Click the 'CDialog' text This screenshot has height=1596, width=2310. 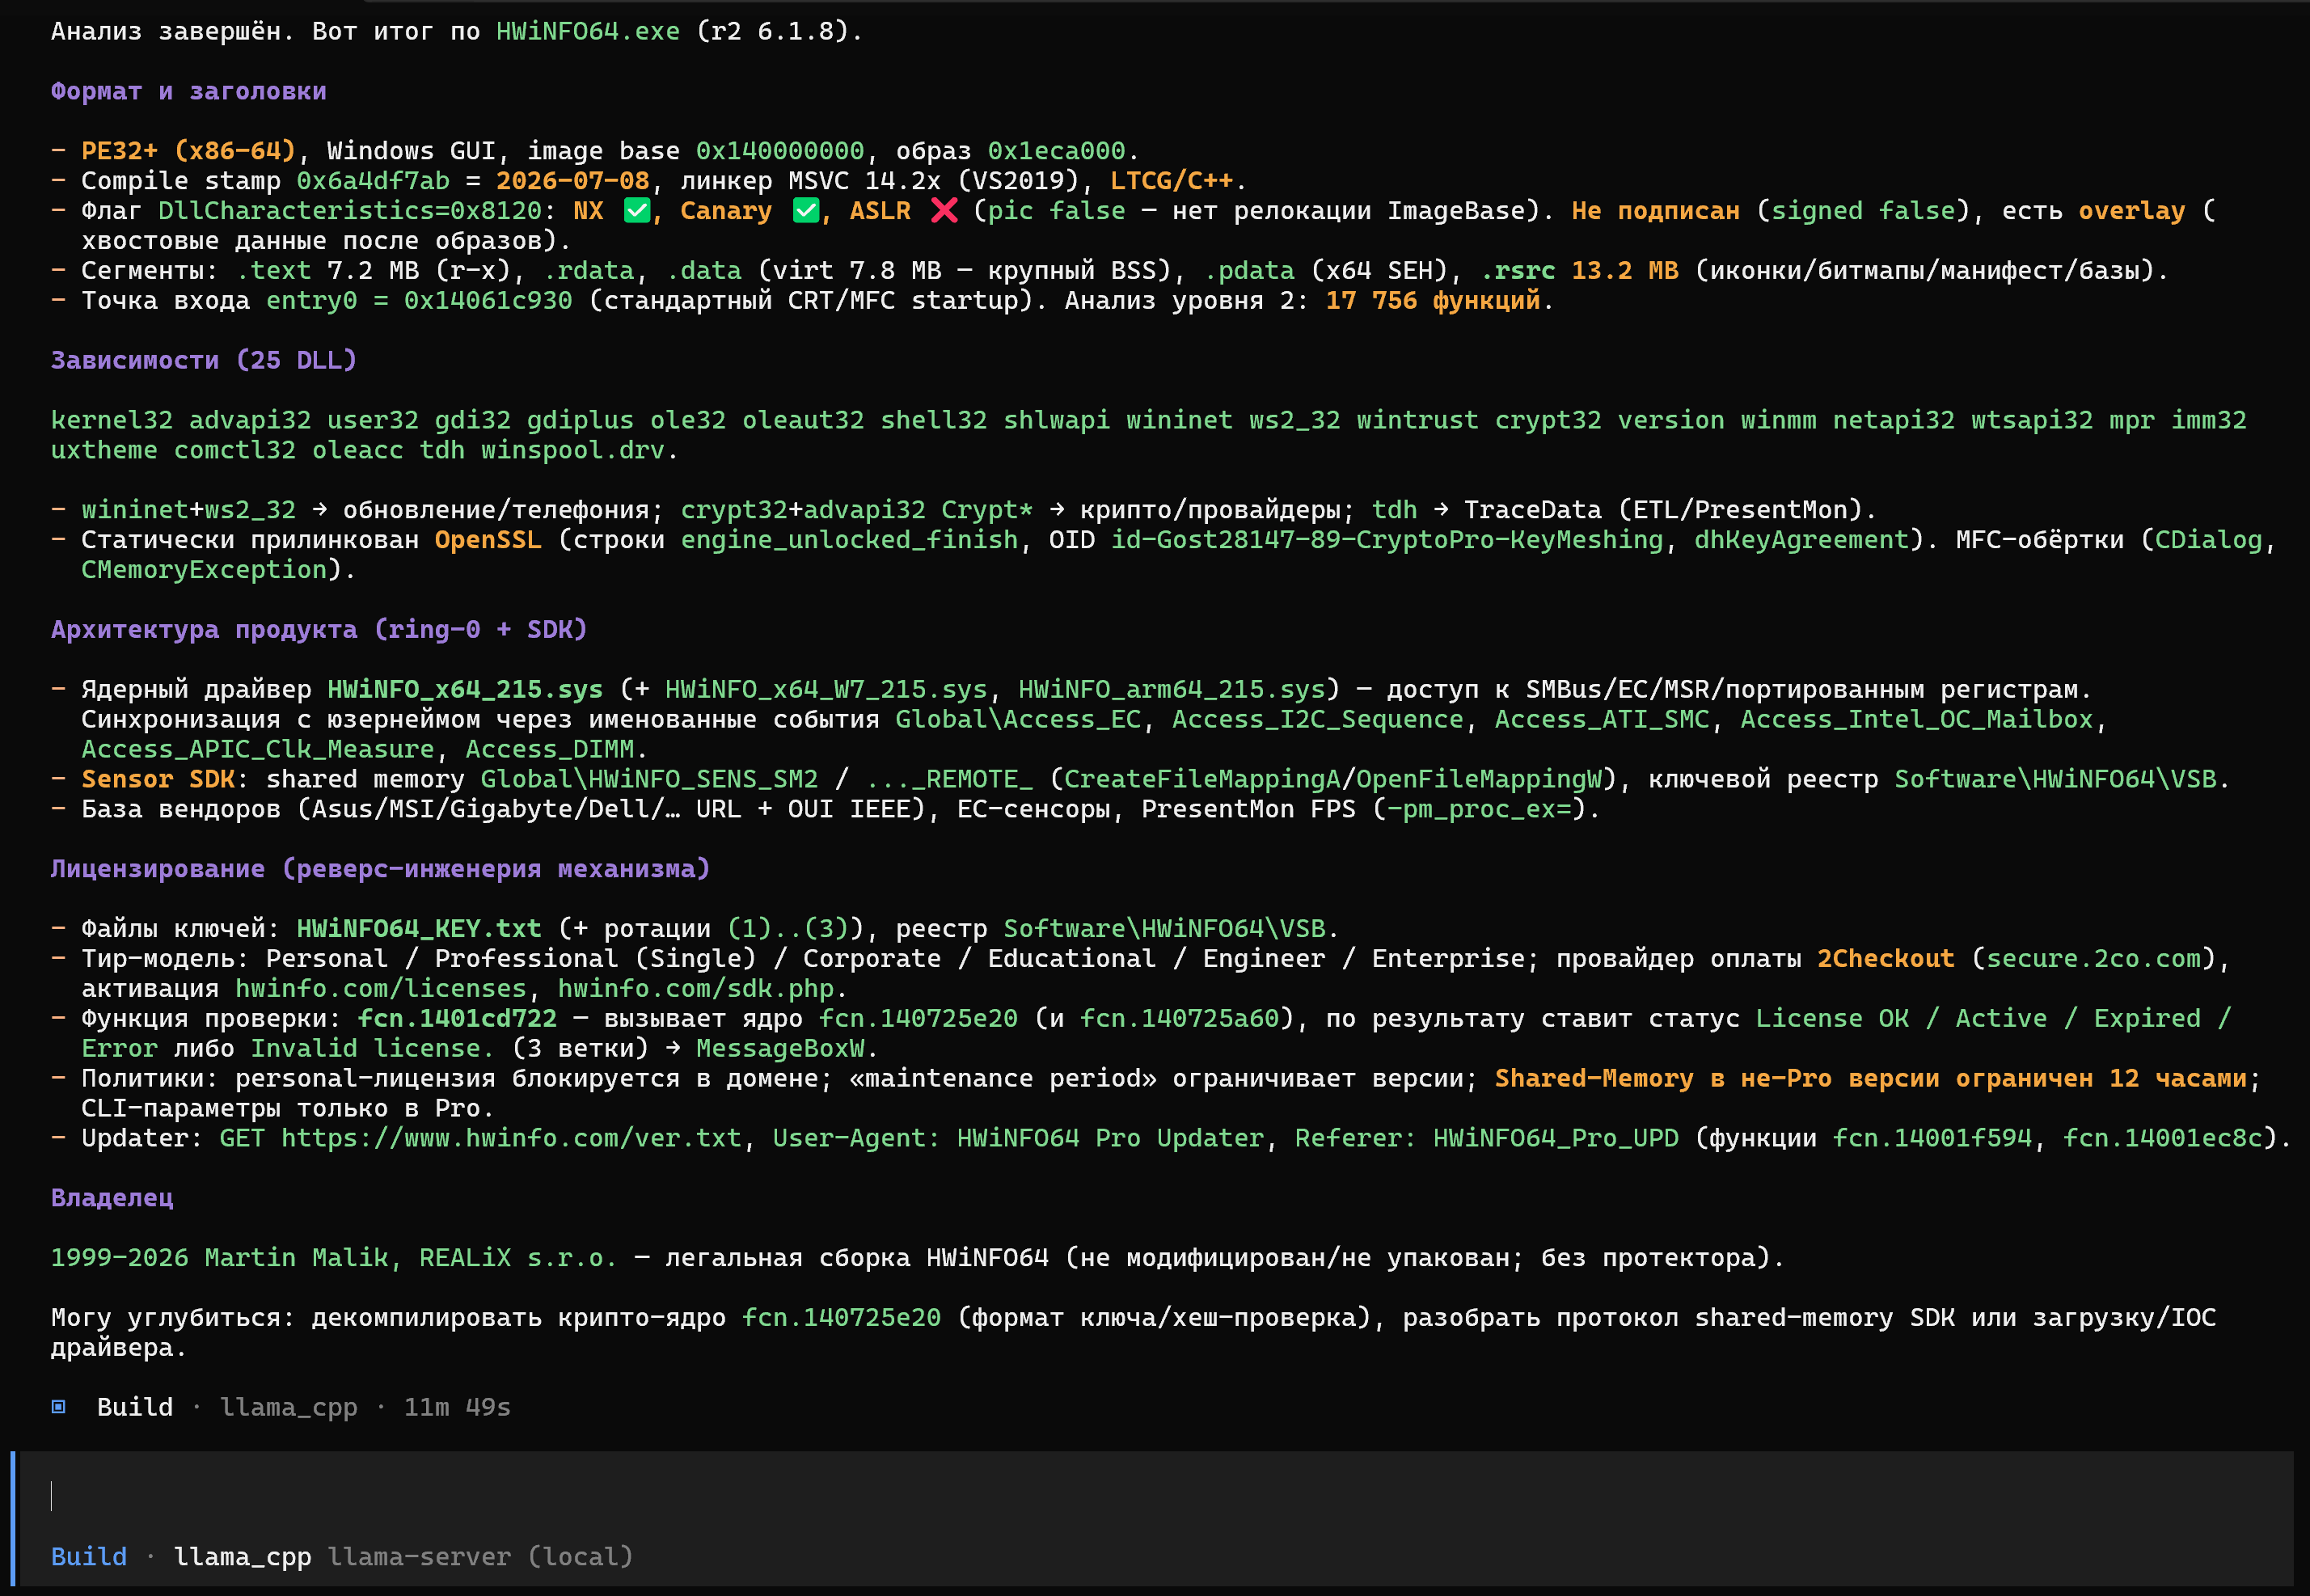(2209, 539)
